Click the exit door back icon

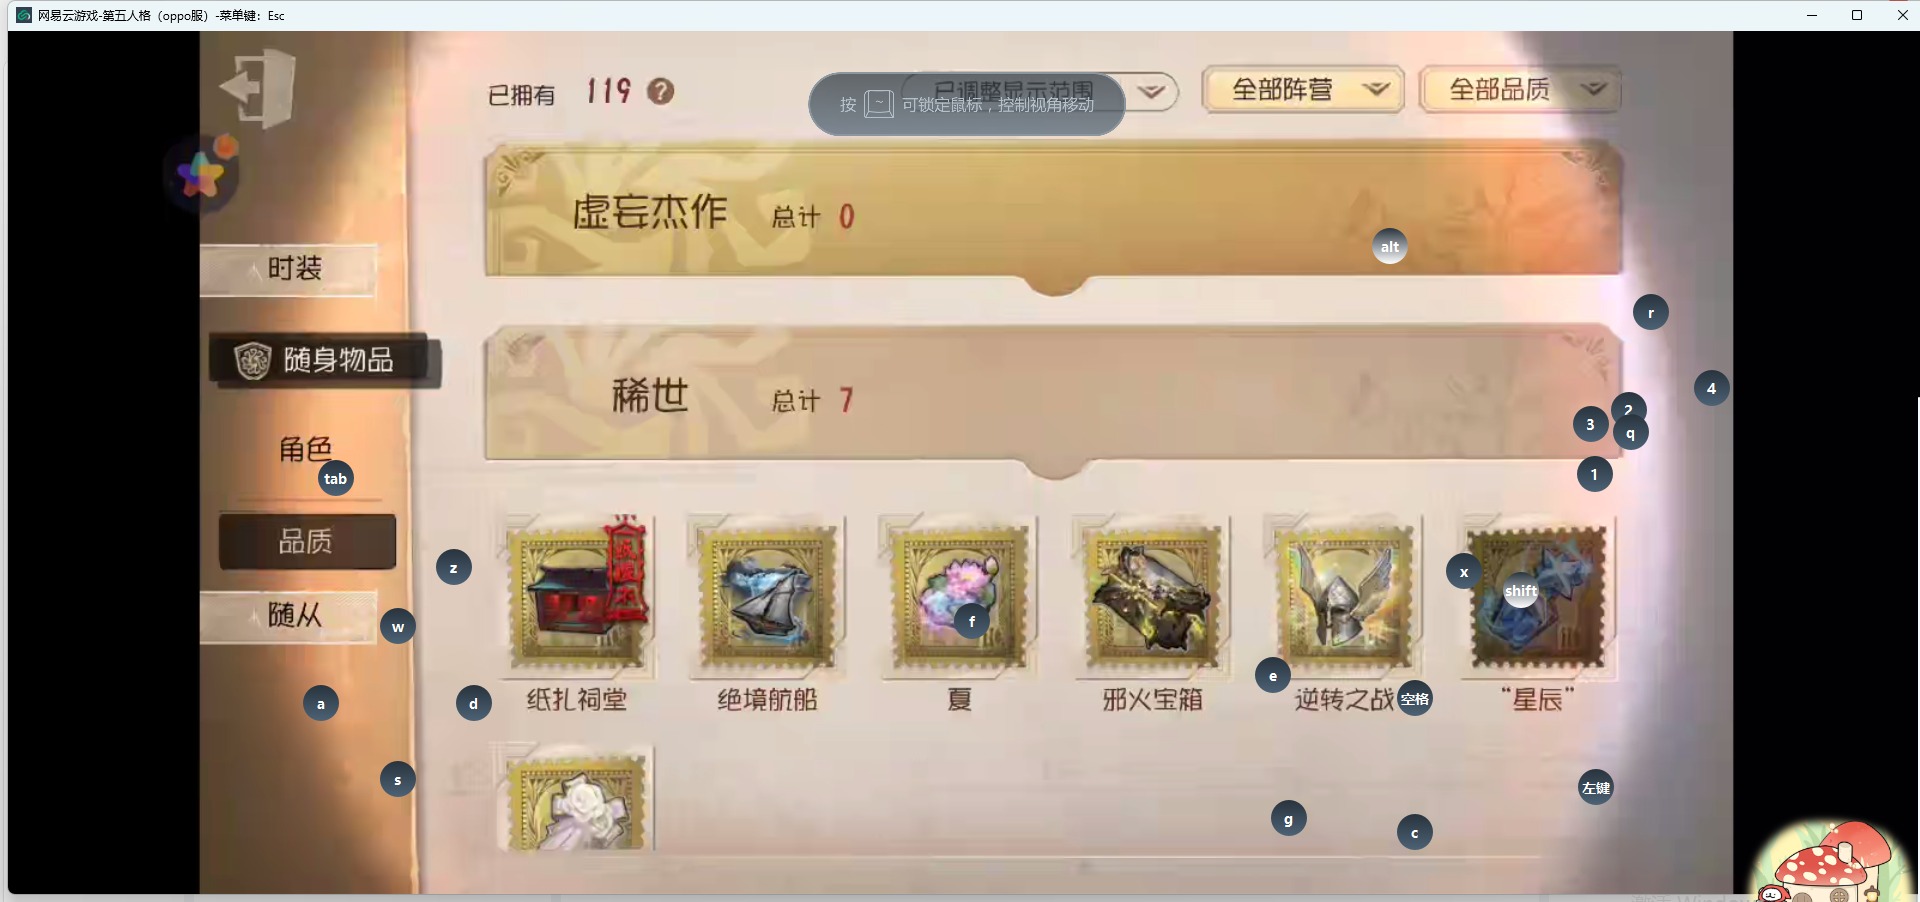coord(257,88)
